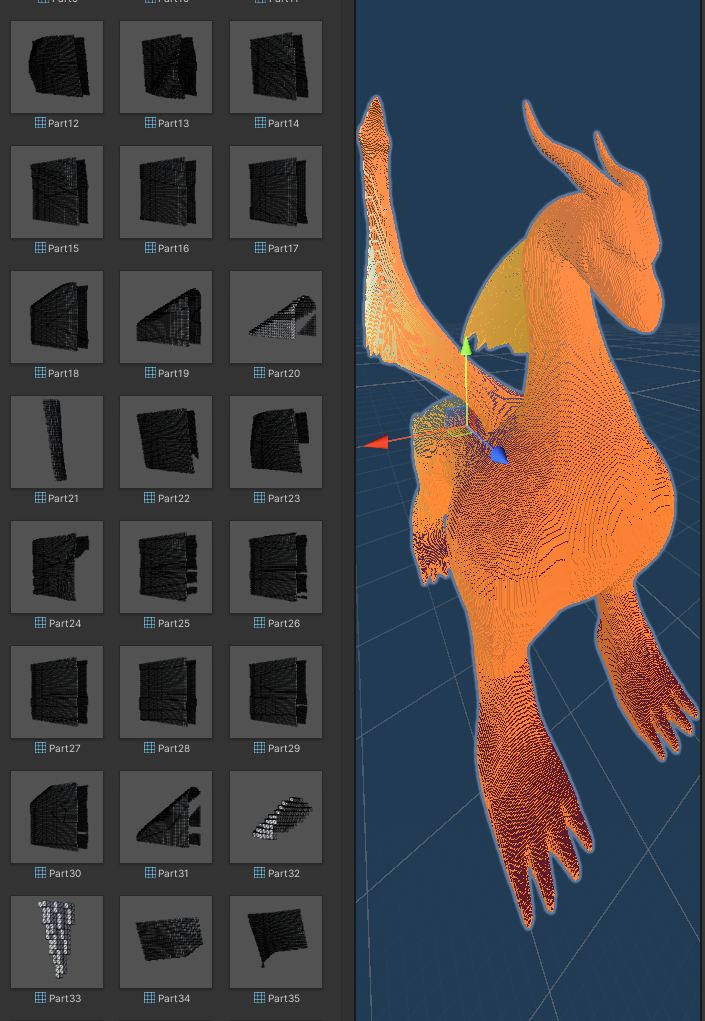This screenshot has height=1021, width=705.
Task: Select the Part26 mesh thumbnail
Action: pos(276,567)
